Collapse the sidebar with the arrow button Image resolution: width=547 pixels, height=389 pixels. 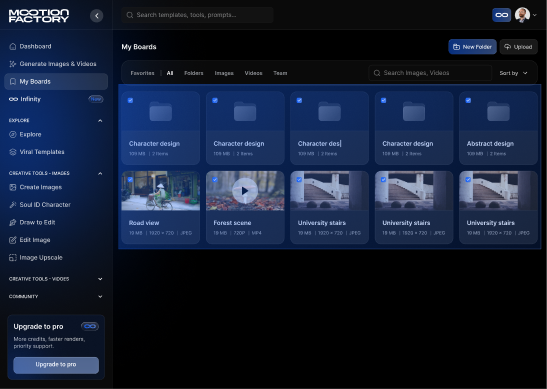97,15
